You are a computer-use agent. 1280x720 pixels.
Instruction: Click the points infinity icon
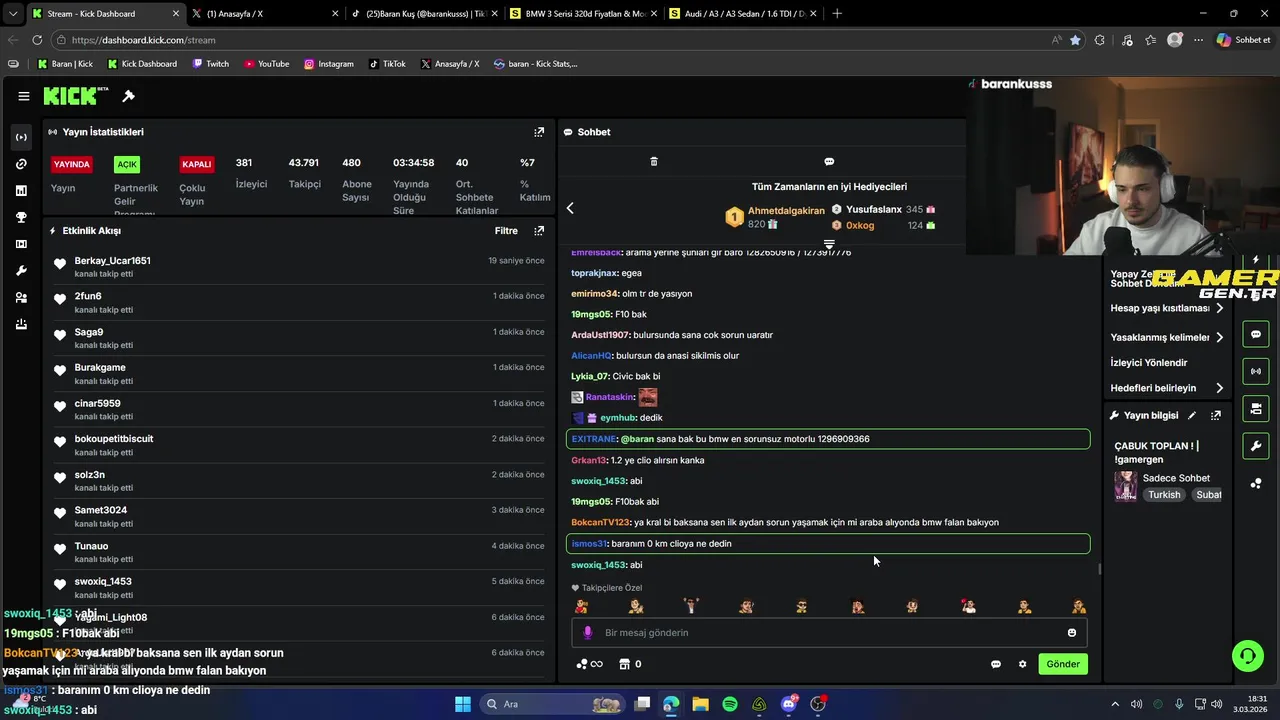tap(590, 664)
